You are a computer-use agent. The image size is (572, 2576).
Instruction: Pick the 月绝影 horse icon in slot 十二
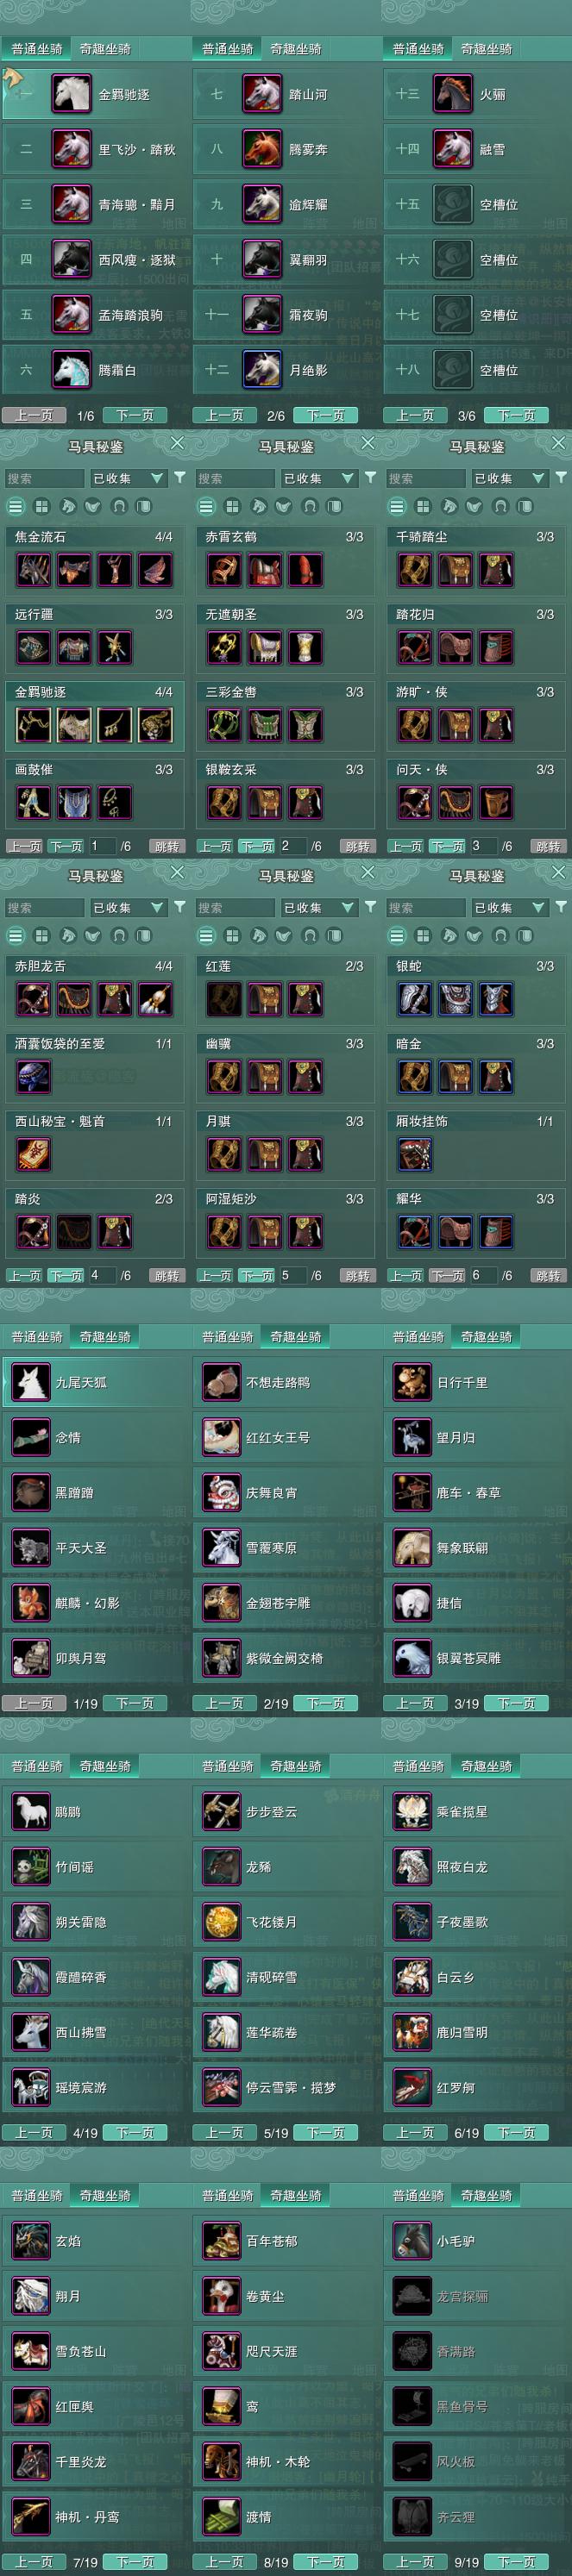(262, 369)
